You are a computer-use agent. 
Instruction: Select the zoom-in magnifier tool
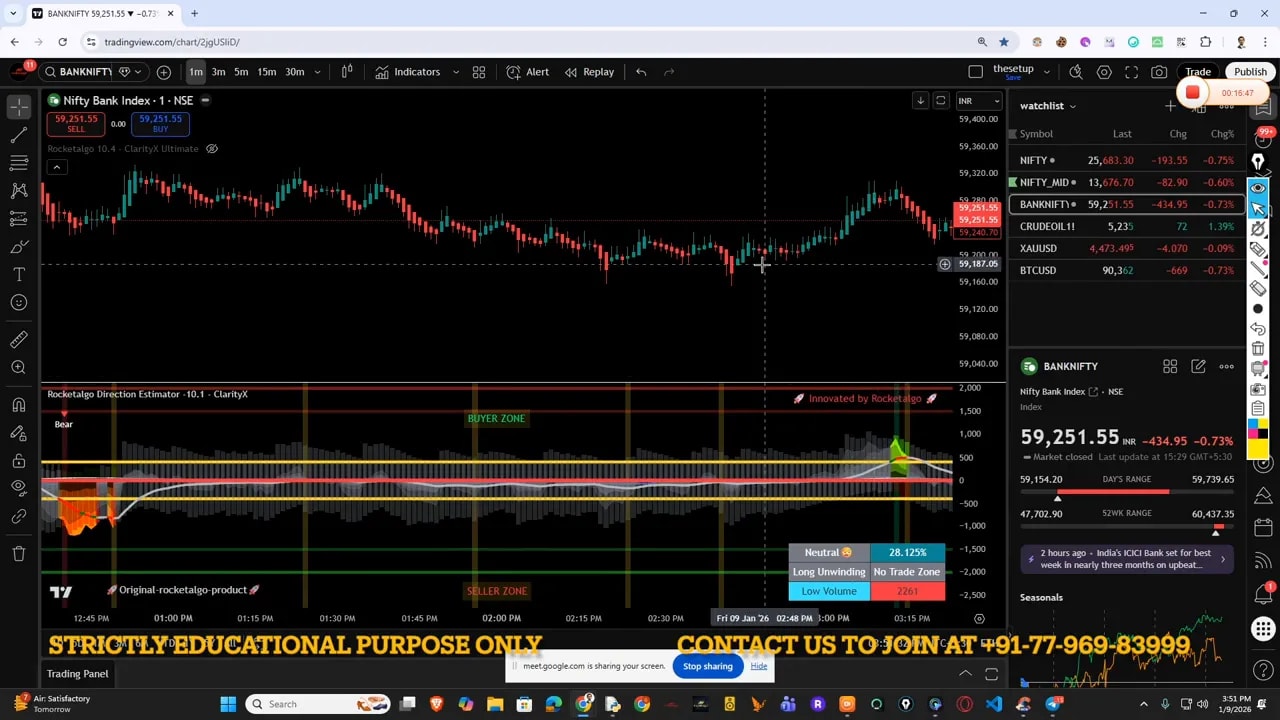(x=19, y=367)
